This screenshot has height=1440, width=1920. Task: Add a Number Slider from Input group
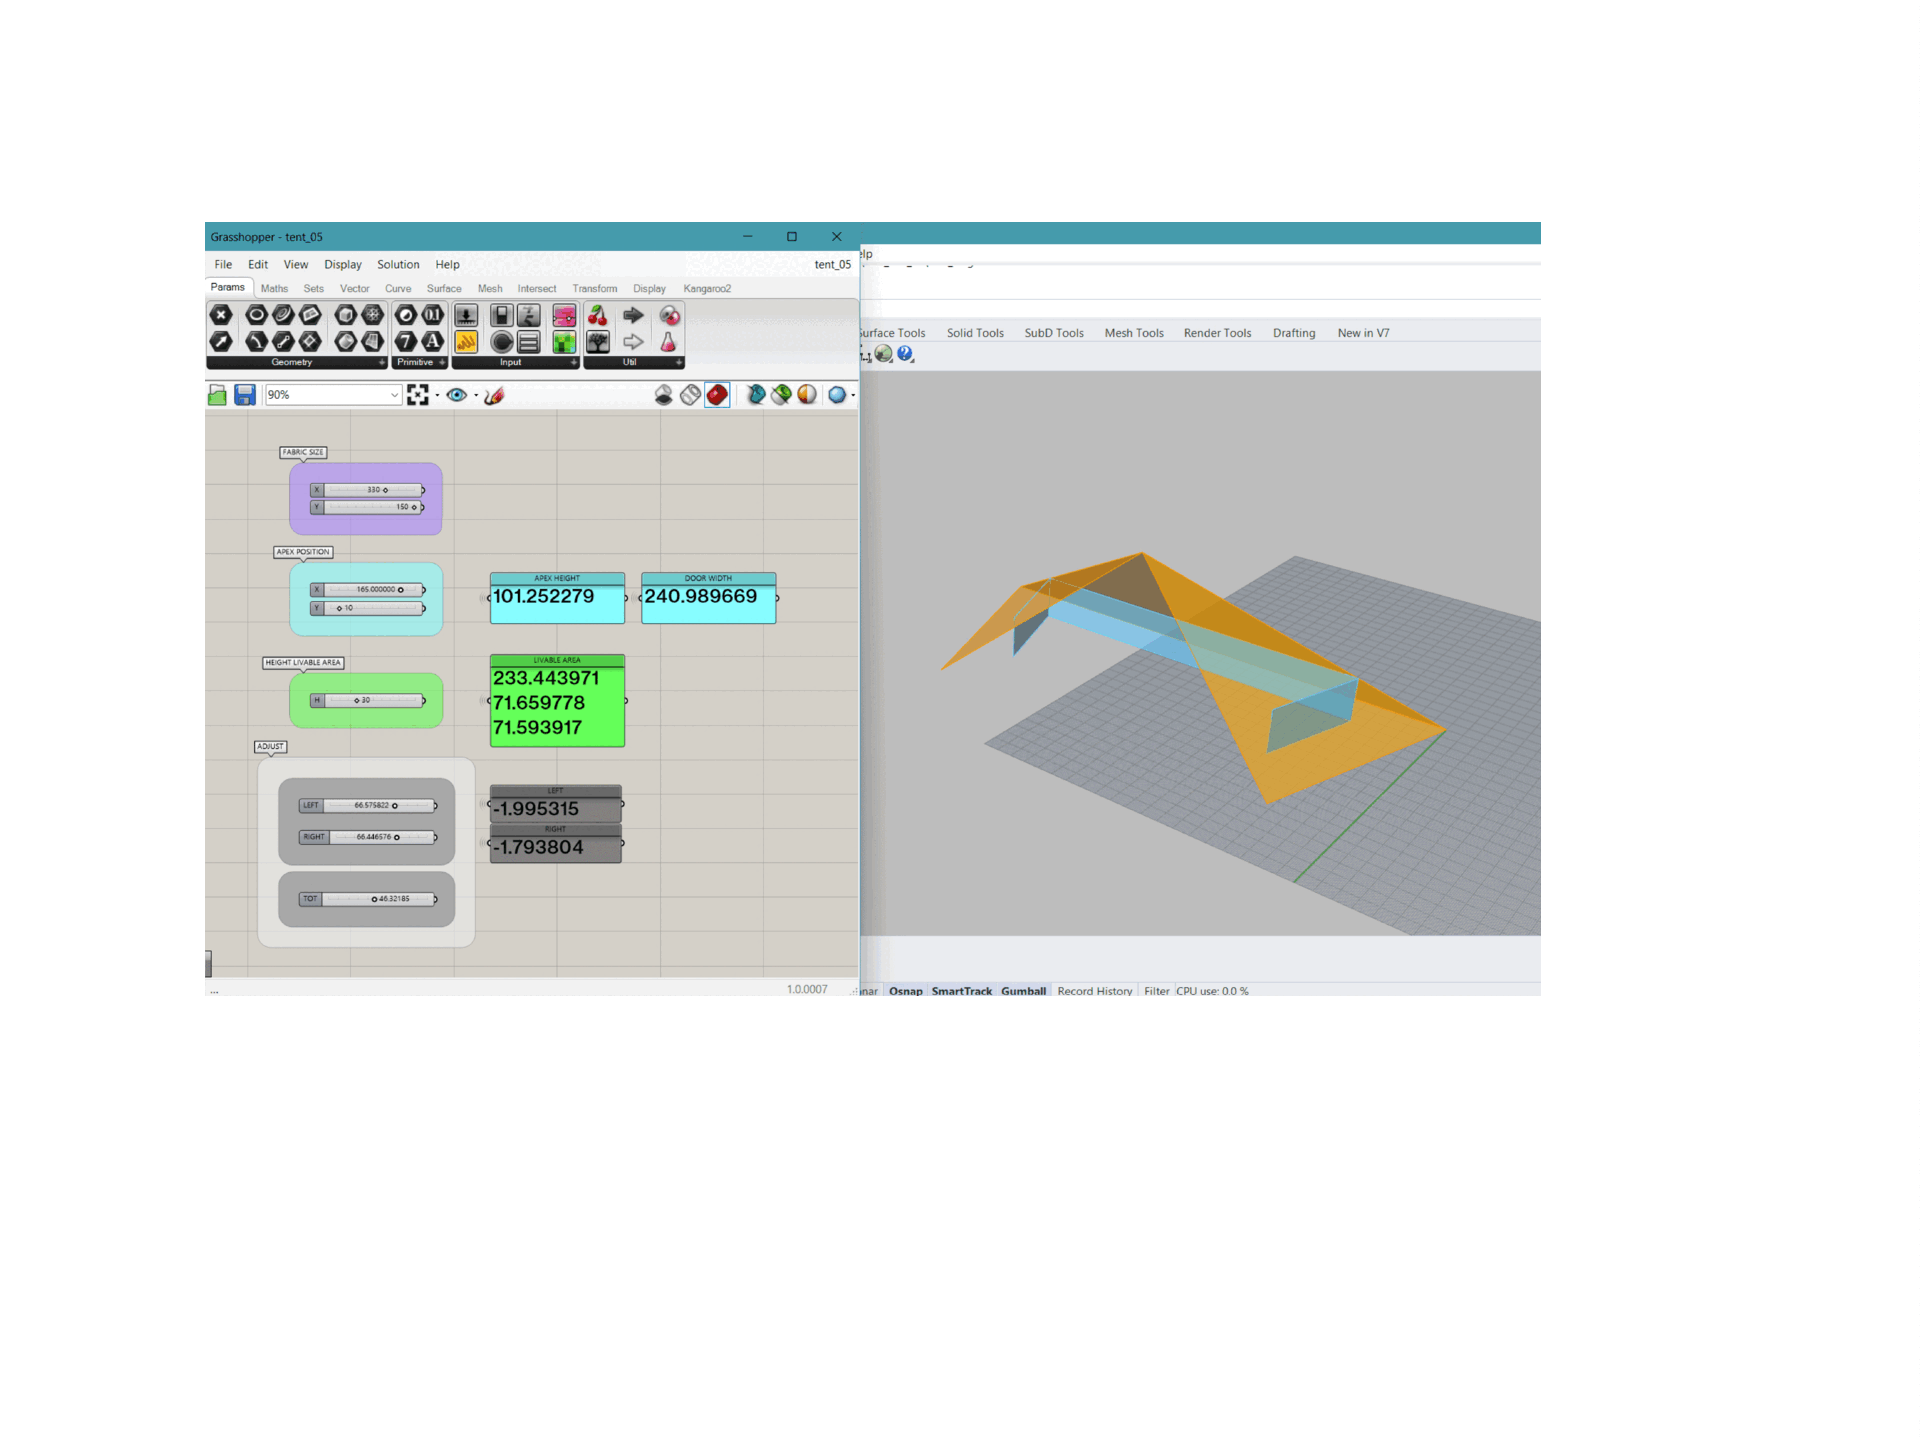coord(466,315)
